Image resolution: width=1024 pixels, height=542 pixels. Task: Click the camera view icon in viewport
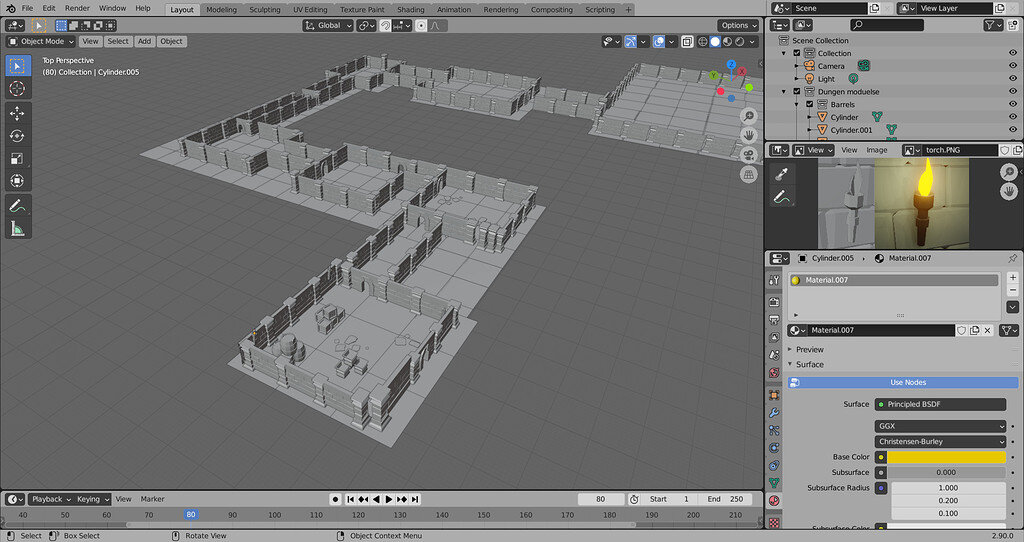click(x=748, y=155)
